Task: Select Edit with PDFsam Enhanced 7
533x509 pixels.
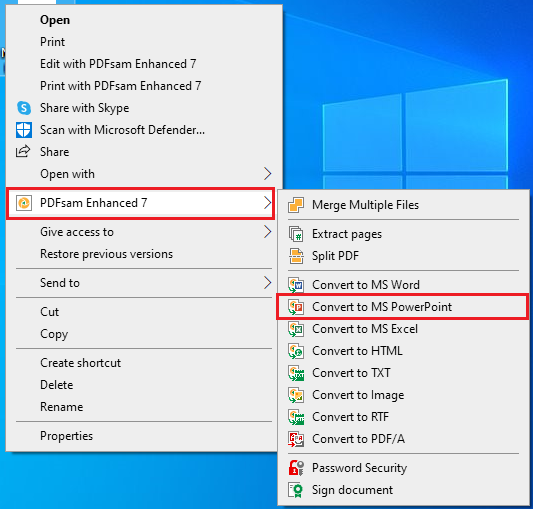Action: 118,64
